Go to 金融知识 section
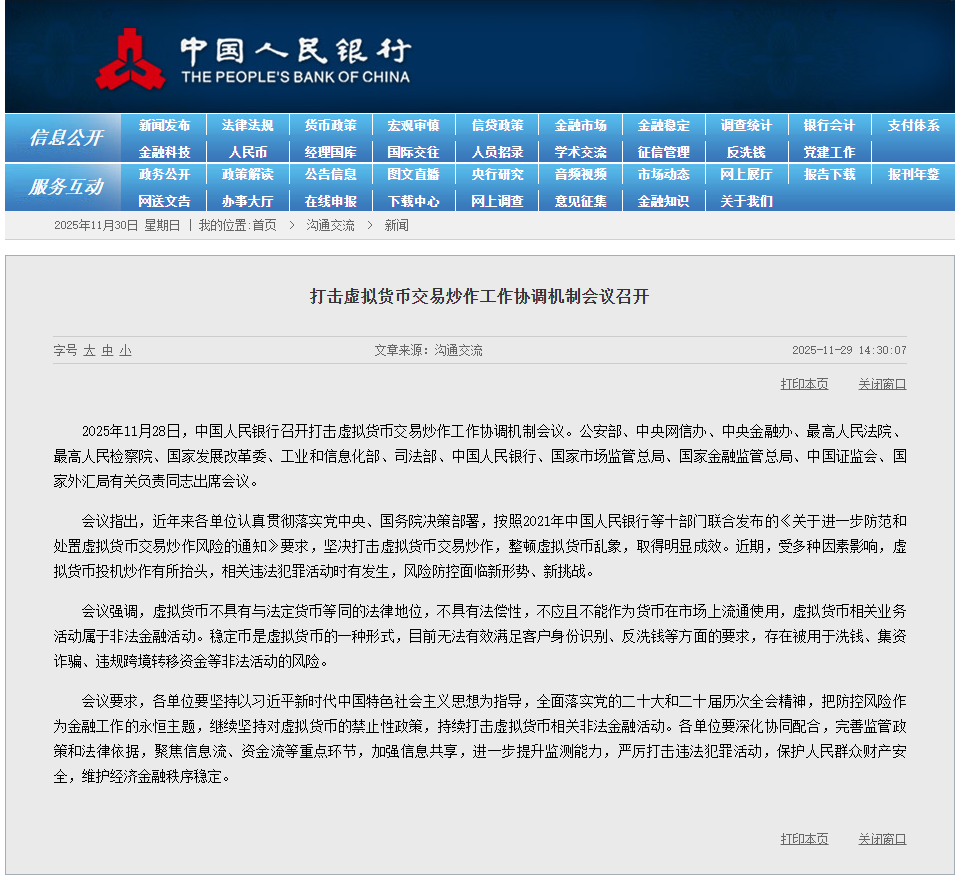This screenshot has width=961, height=881. [664, 201]
